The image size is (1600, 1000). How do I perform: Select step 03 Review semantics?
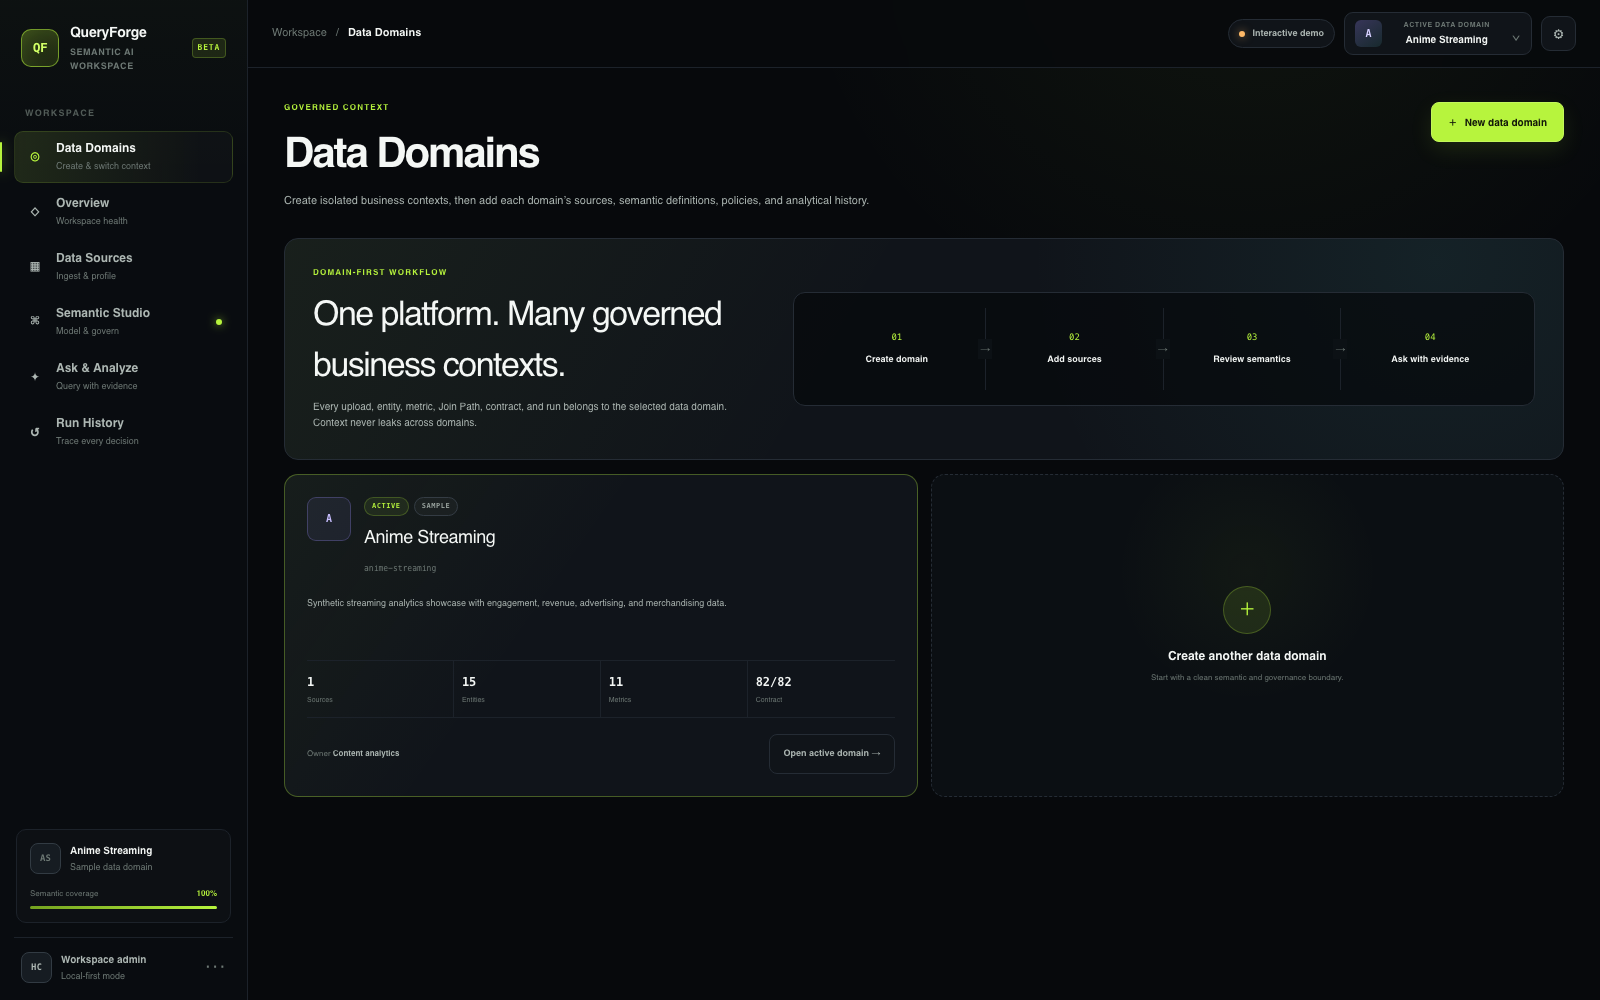[x=1252, y=348]
